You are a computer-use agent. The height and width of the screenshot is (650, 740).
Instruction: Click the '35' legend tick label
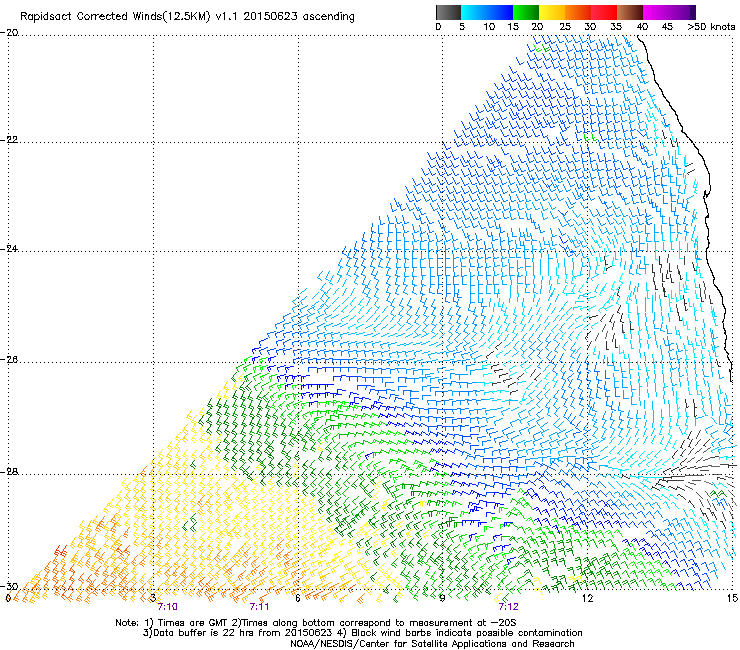(x=616, y=27)
